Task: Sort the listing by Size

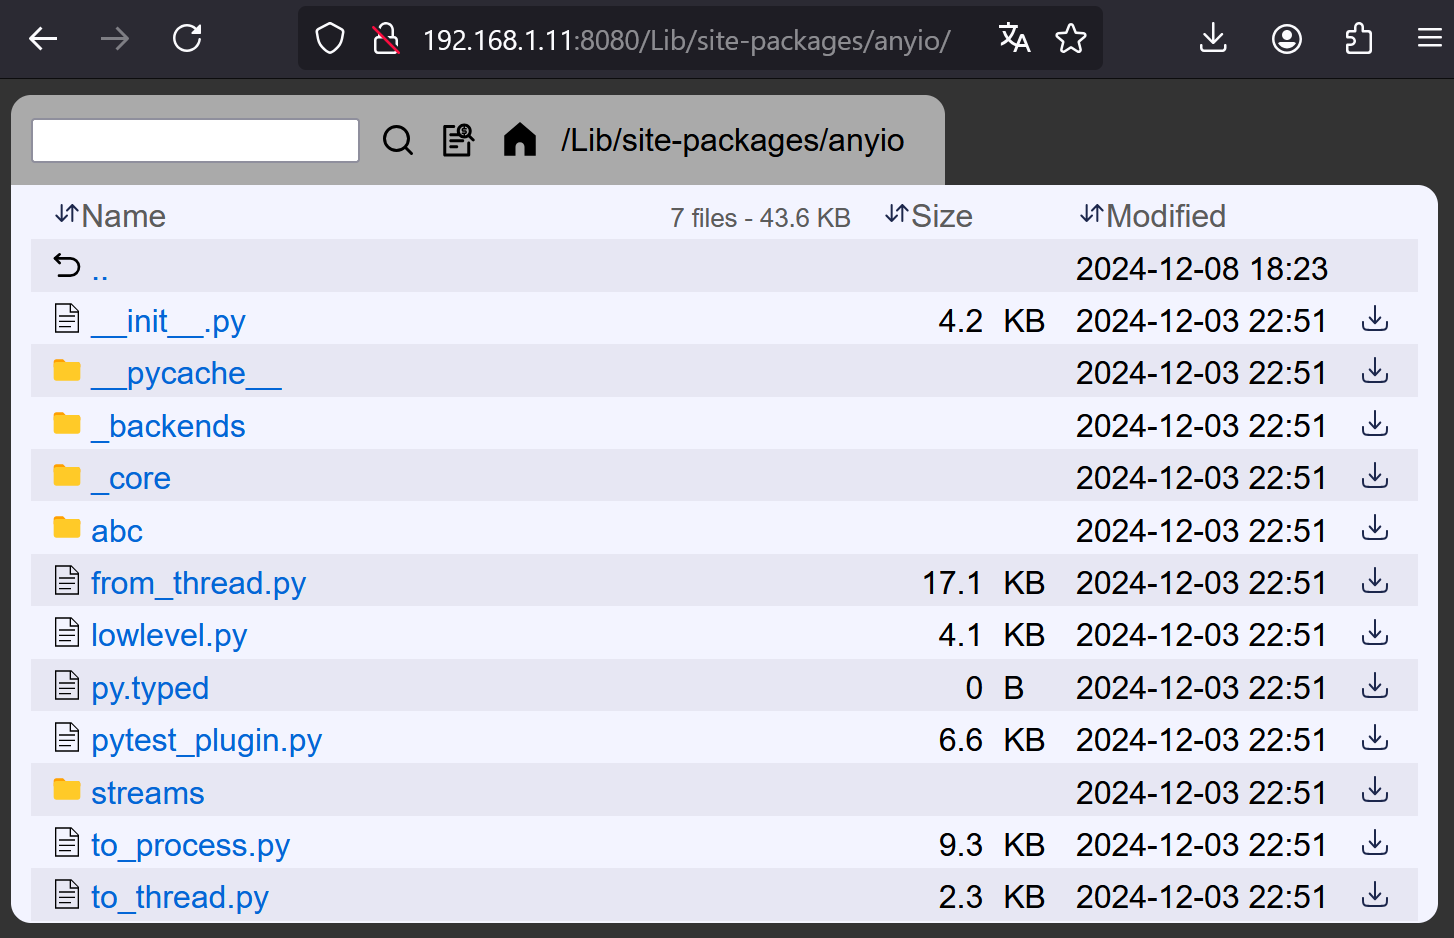Action: 929,216
